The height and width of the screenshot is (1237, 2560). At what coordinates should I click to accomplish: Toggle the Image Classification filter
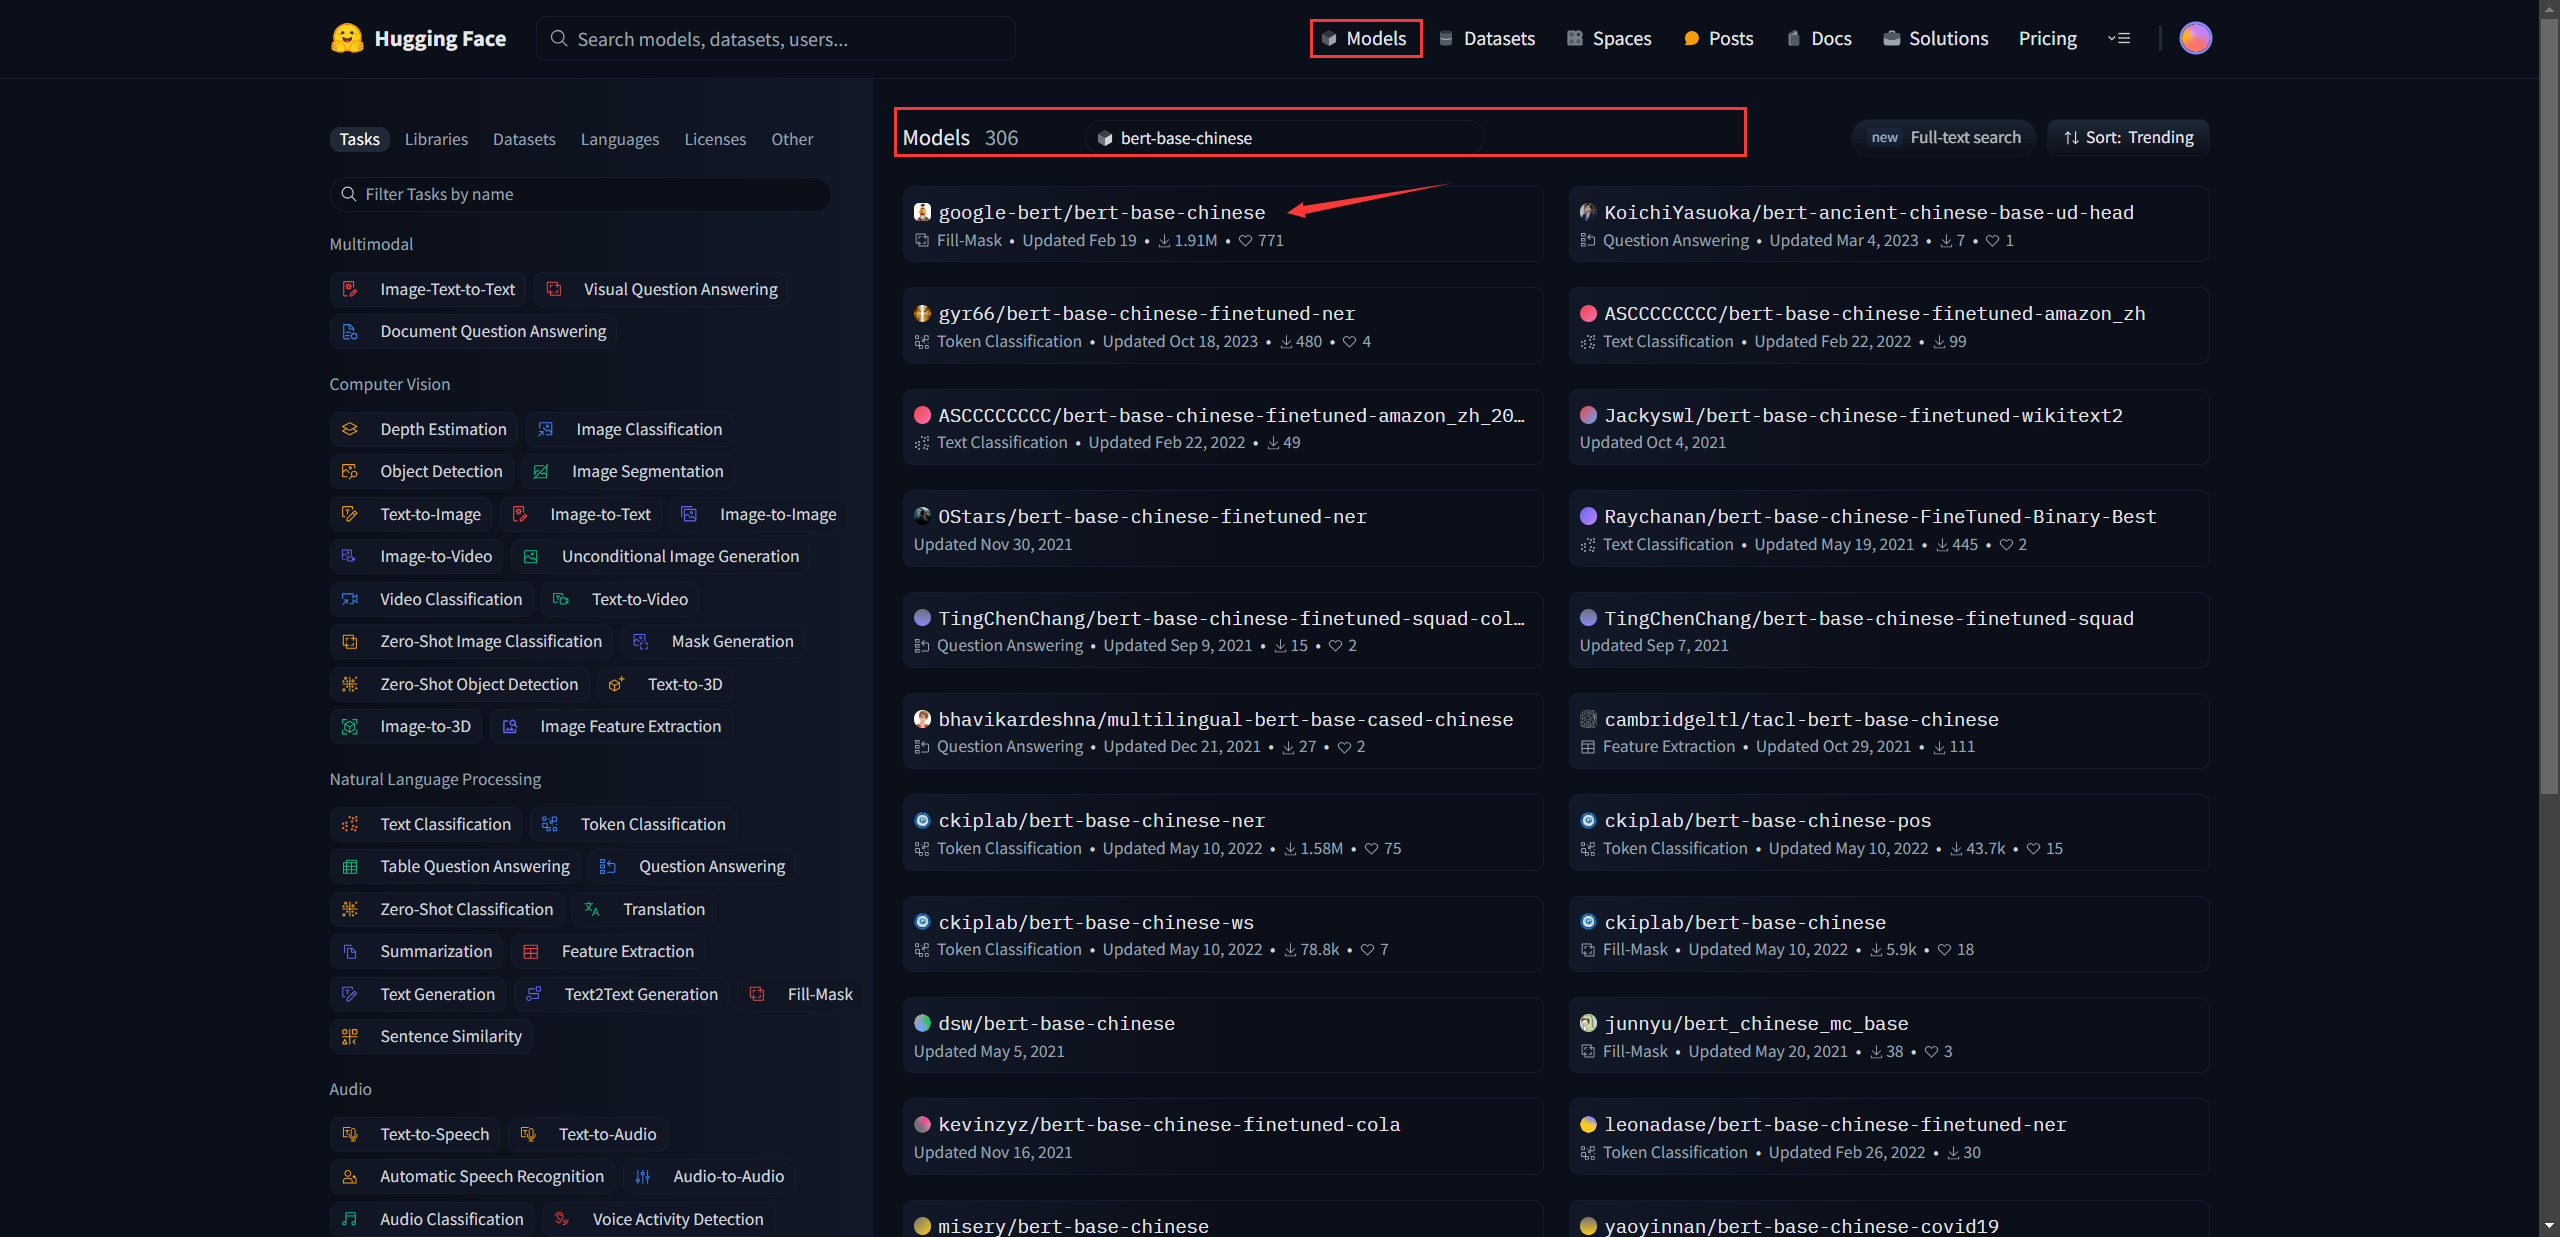629,429
